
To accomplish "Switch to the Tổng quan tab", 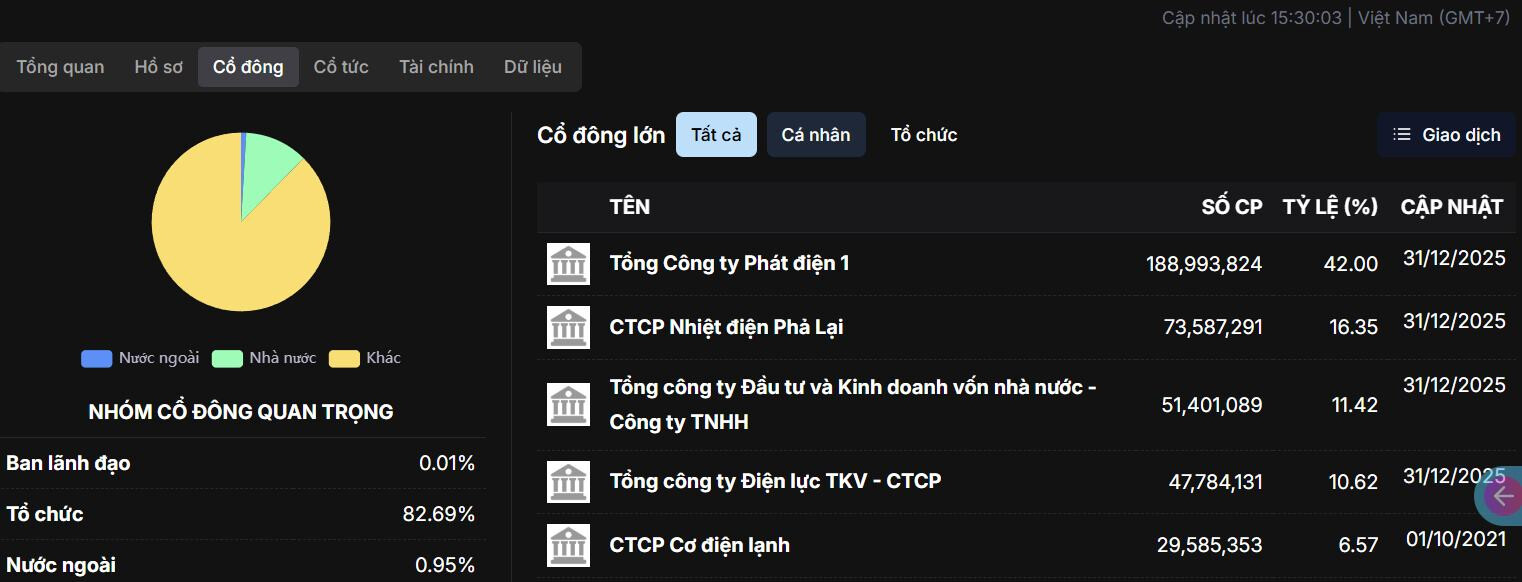I will pos(60,67).
